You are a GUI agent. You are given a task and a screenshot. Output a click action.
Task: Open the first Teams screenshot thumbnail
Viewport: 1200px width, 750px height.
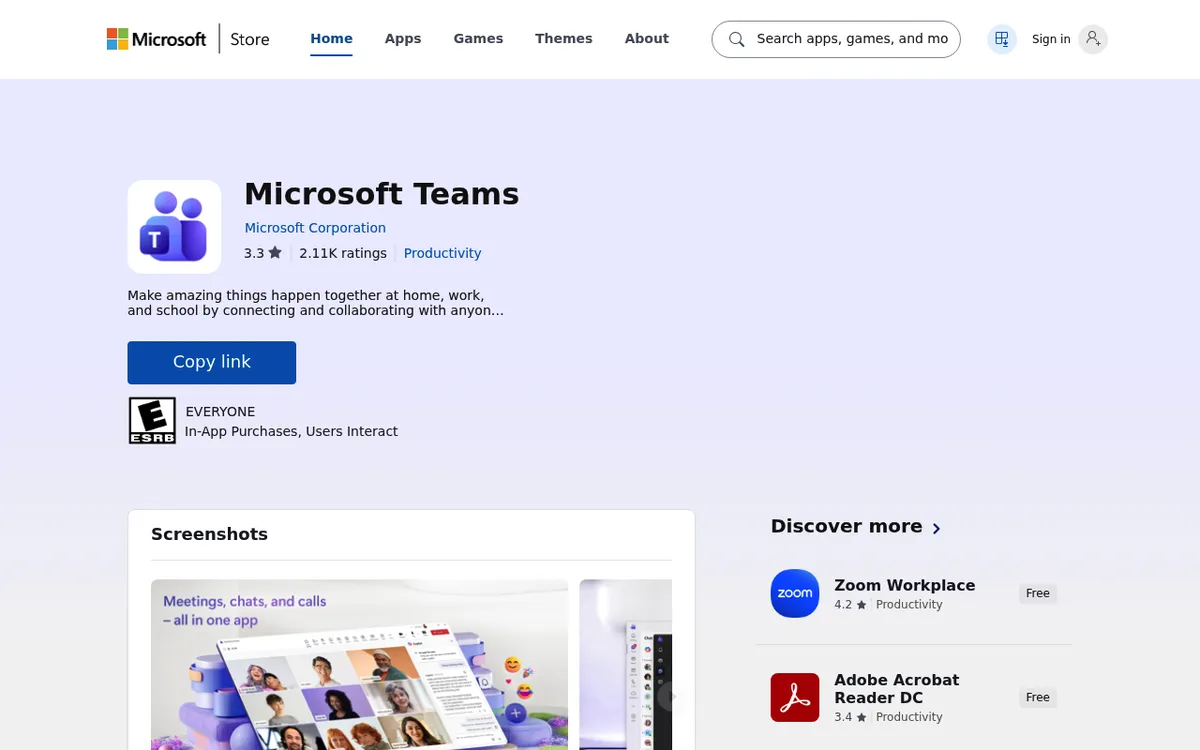[x=359, y=664]
